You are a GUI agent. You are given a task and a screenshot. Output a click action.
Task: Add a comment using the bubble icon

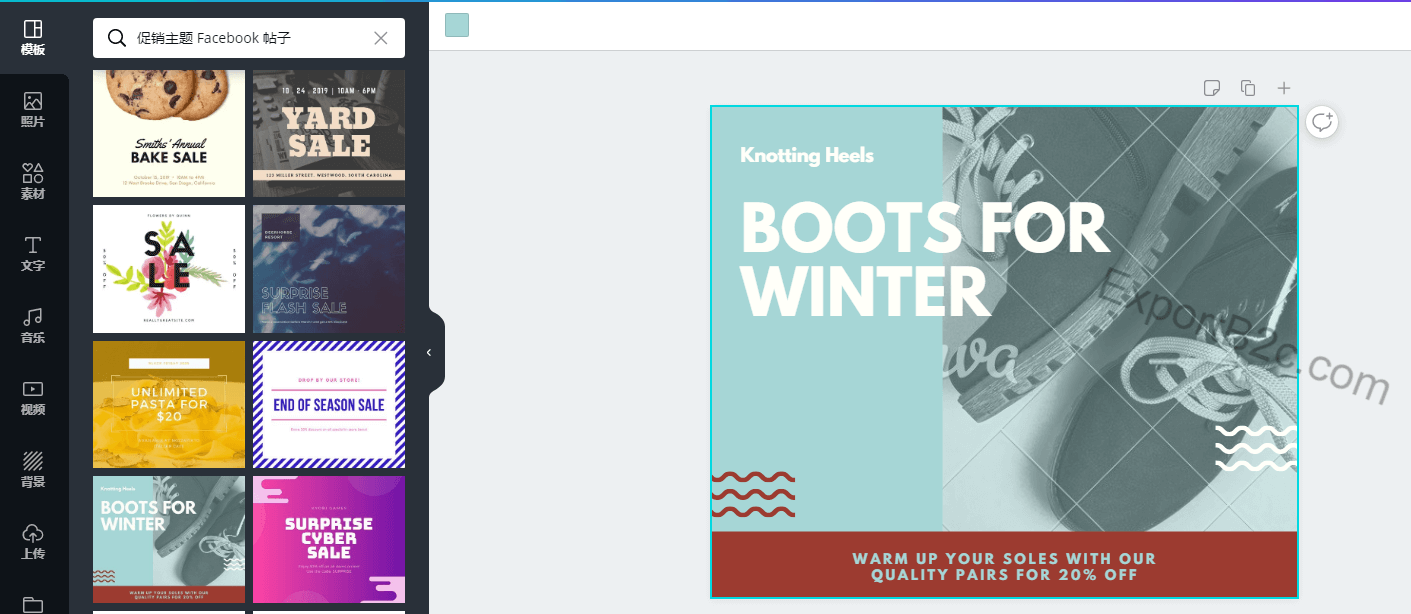1322,122
